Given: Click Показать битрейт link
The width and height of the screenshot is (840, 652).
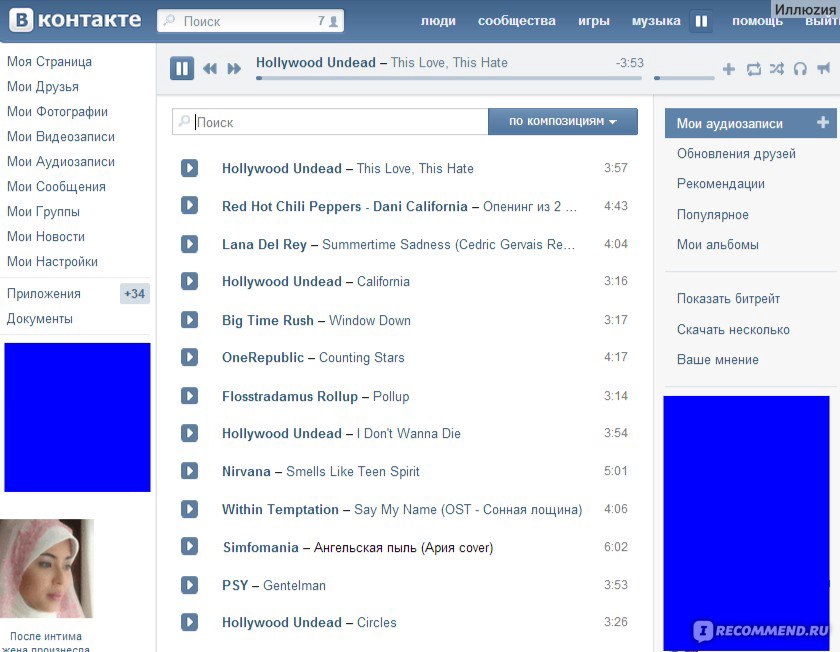Looking at the screenshot, I should (728, 298).
